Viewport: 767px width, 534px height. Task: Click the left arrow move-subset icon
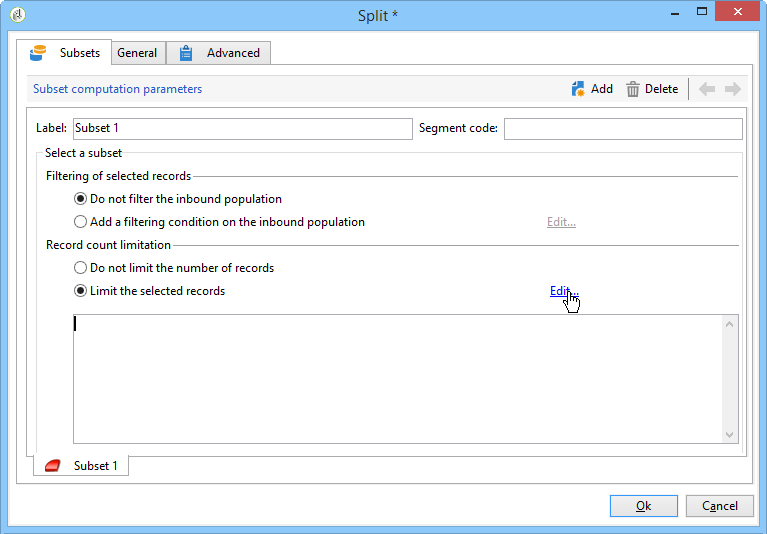click(x=707, y=89)
